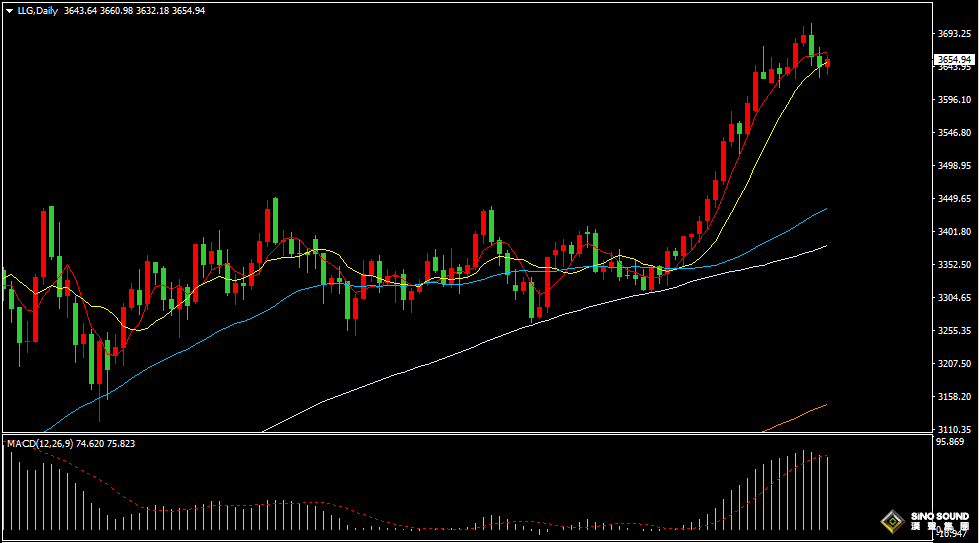Click the 95.869 MACD scale label
979x543 pixels.
point(950,442)
